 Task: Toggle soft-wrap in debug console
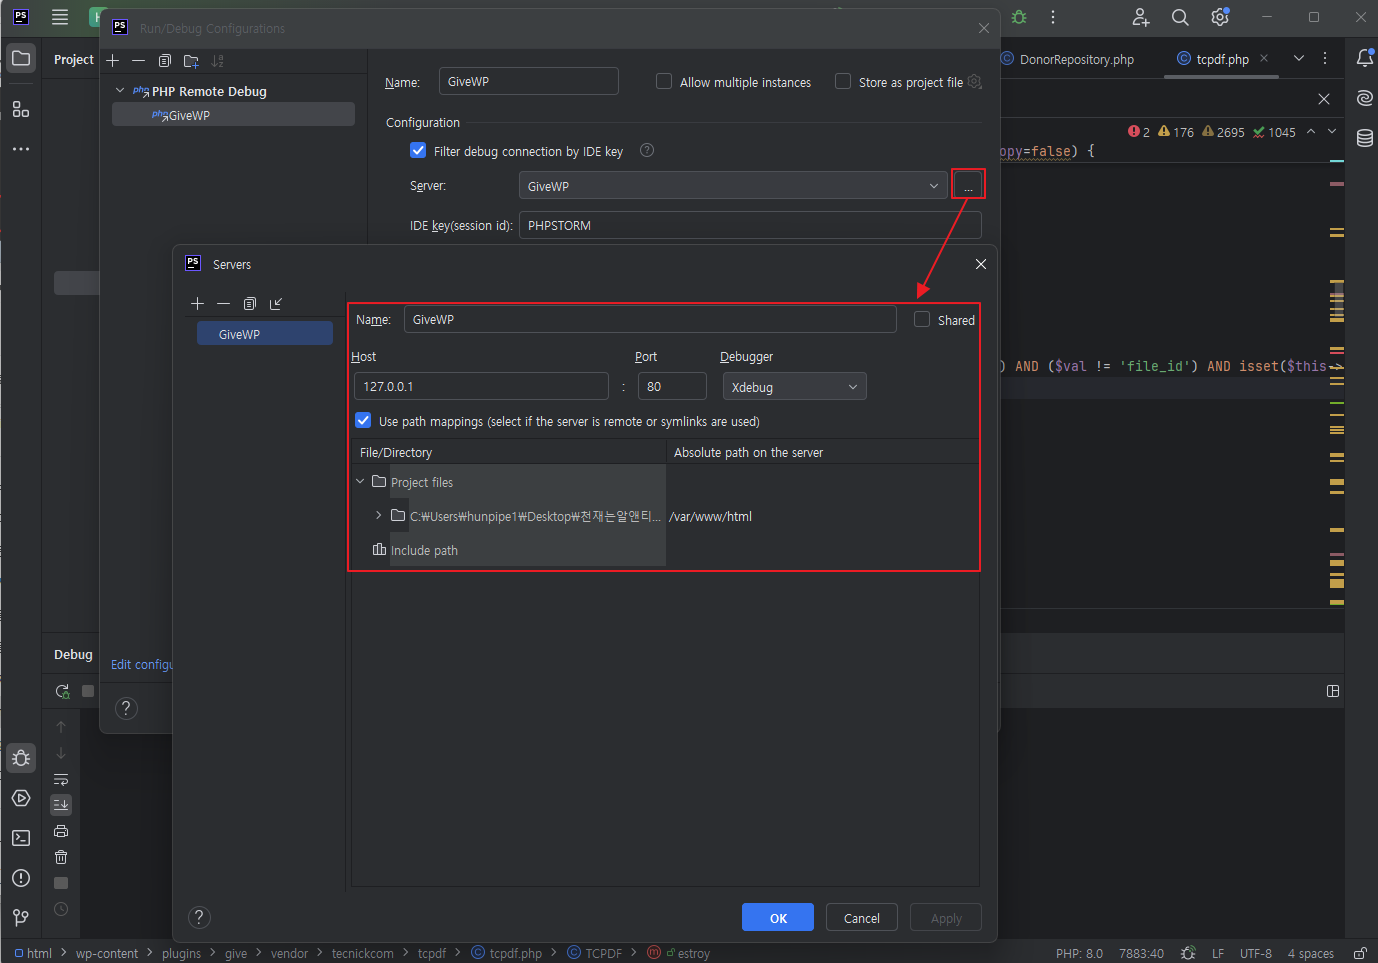point(61,779)
